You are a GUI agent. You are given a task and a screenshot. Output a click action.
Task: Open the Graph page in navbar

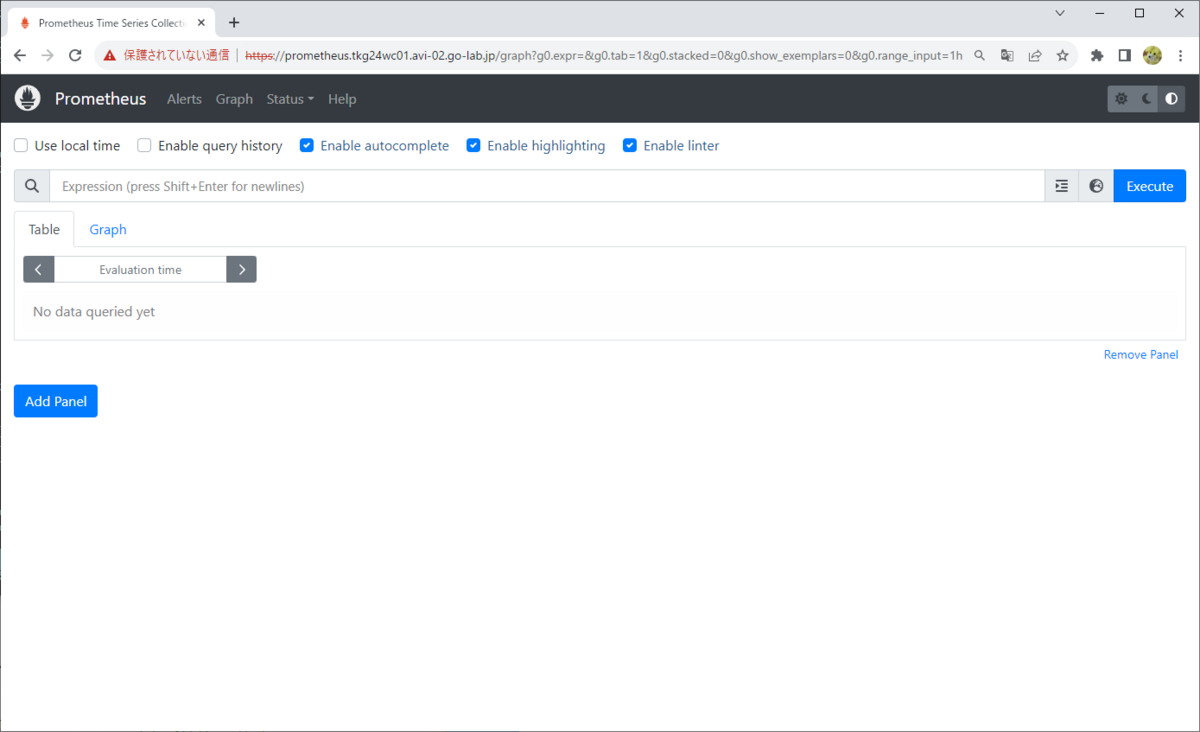point(234,99)
